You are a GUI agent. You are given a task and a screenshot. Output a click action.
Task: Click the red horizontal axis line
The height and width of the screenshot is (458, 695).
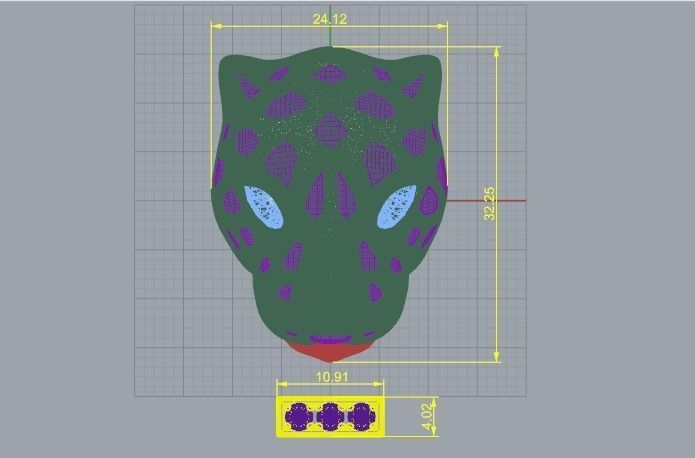coord(486,201)
